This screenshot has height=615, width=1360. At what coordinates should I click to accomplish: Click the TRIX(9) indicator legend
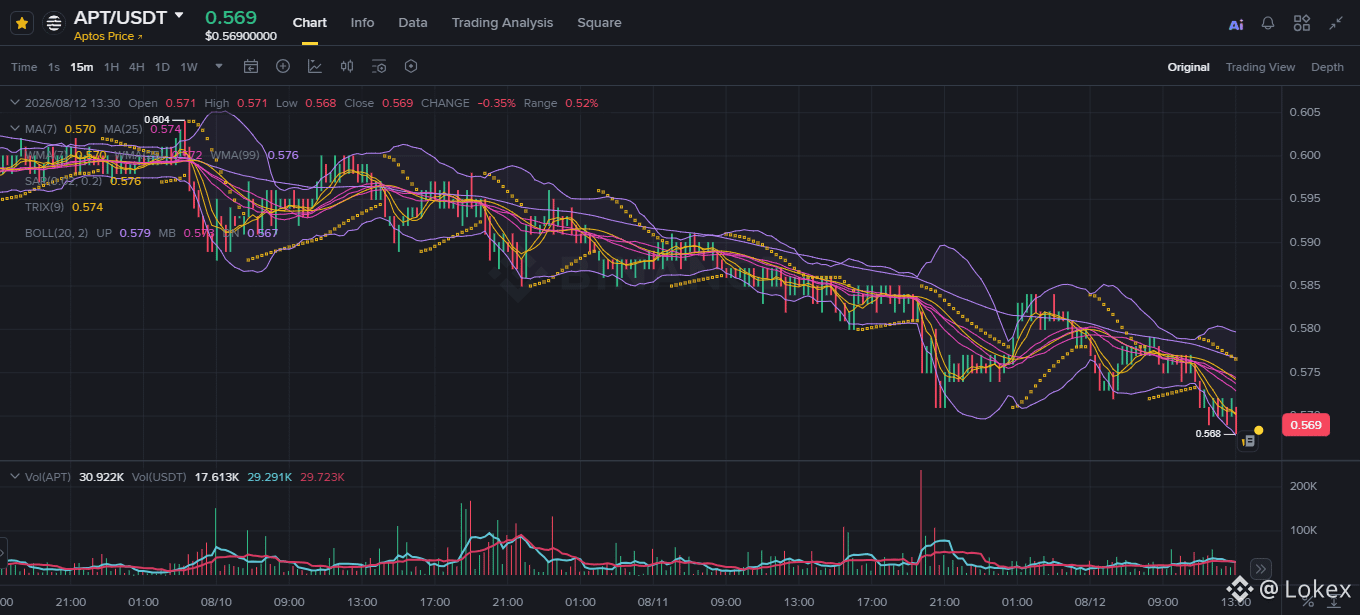44,207
